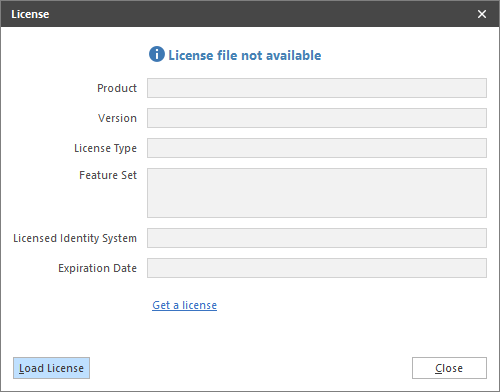Click the Load License button

pyautogui.click(x=51, y=368)
